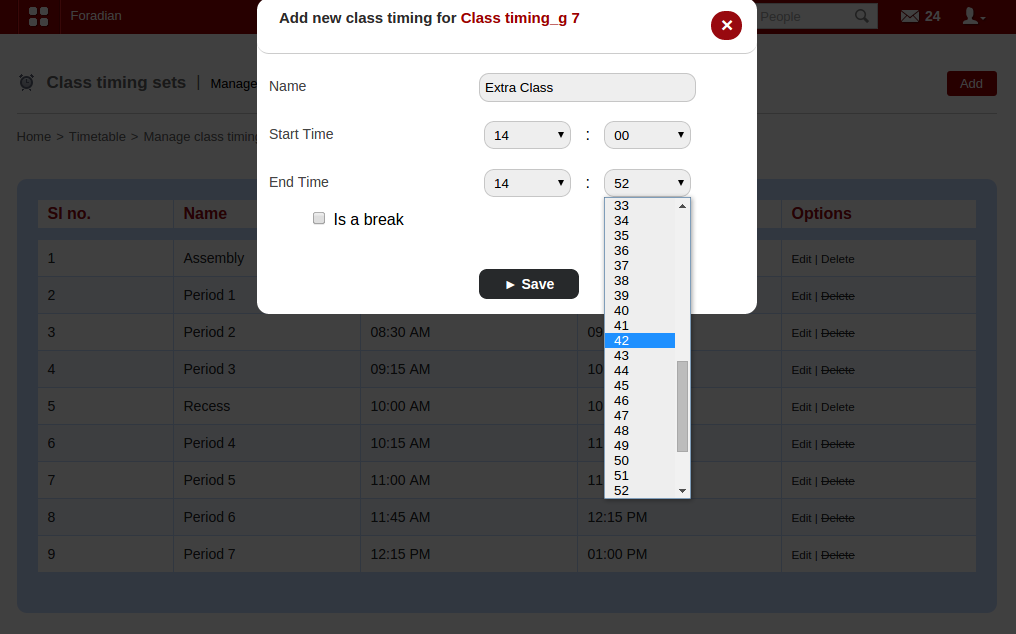Screen dimensions: 1016x634
Task: Click the Add button
Action: click(971, 84)
